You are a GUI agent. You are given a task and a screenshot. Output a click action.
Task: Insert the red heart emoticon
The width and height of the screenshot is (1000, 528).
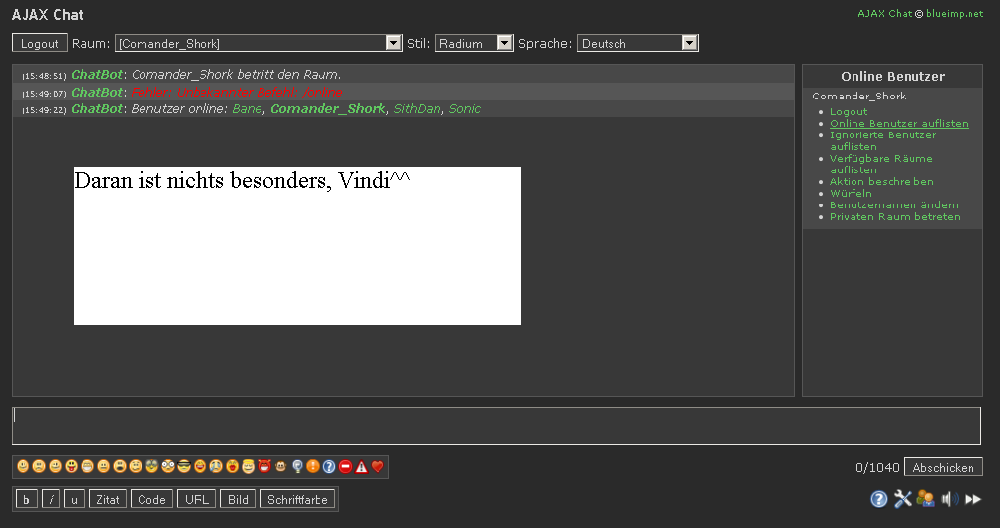(378, 467)
